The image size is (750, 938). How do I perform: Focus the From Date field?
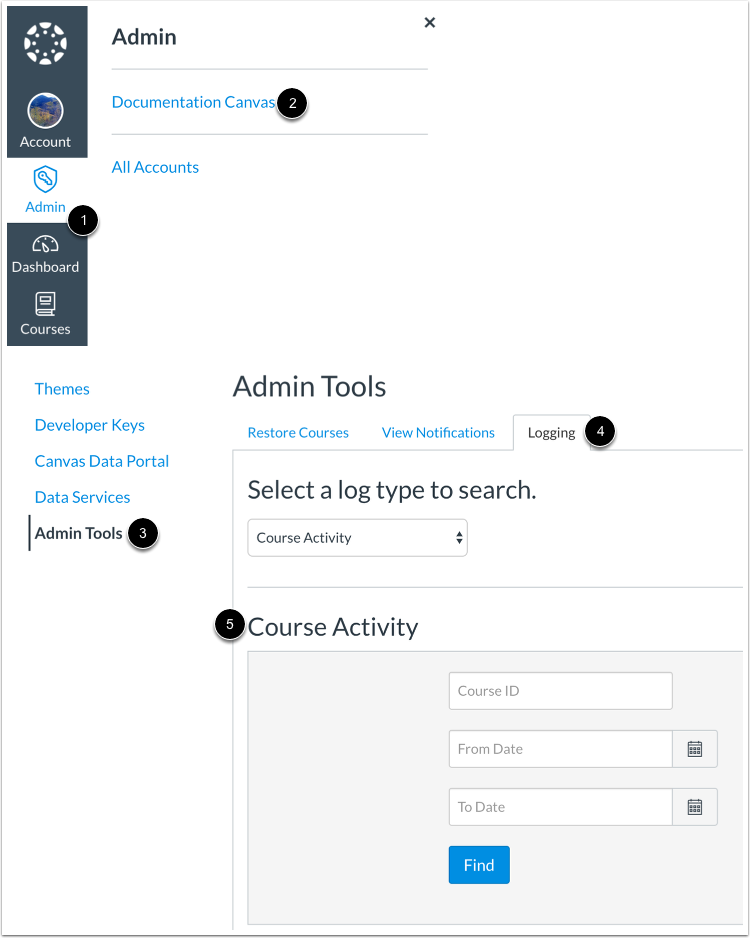pyautogui.click(x=560, y=749)
